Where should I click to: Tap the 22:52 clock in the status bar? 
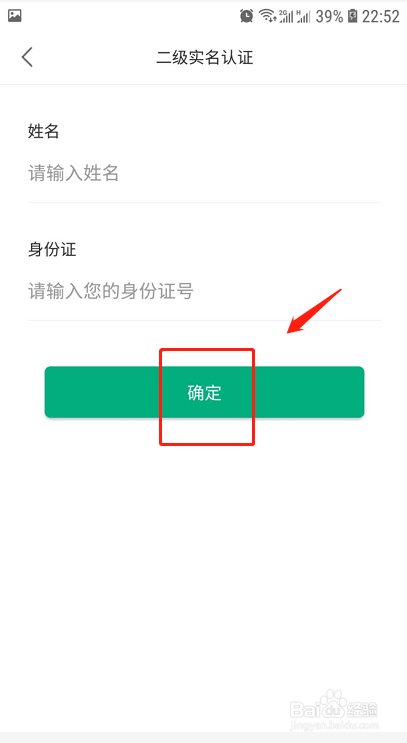click(380, 16)
